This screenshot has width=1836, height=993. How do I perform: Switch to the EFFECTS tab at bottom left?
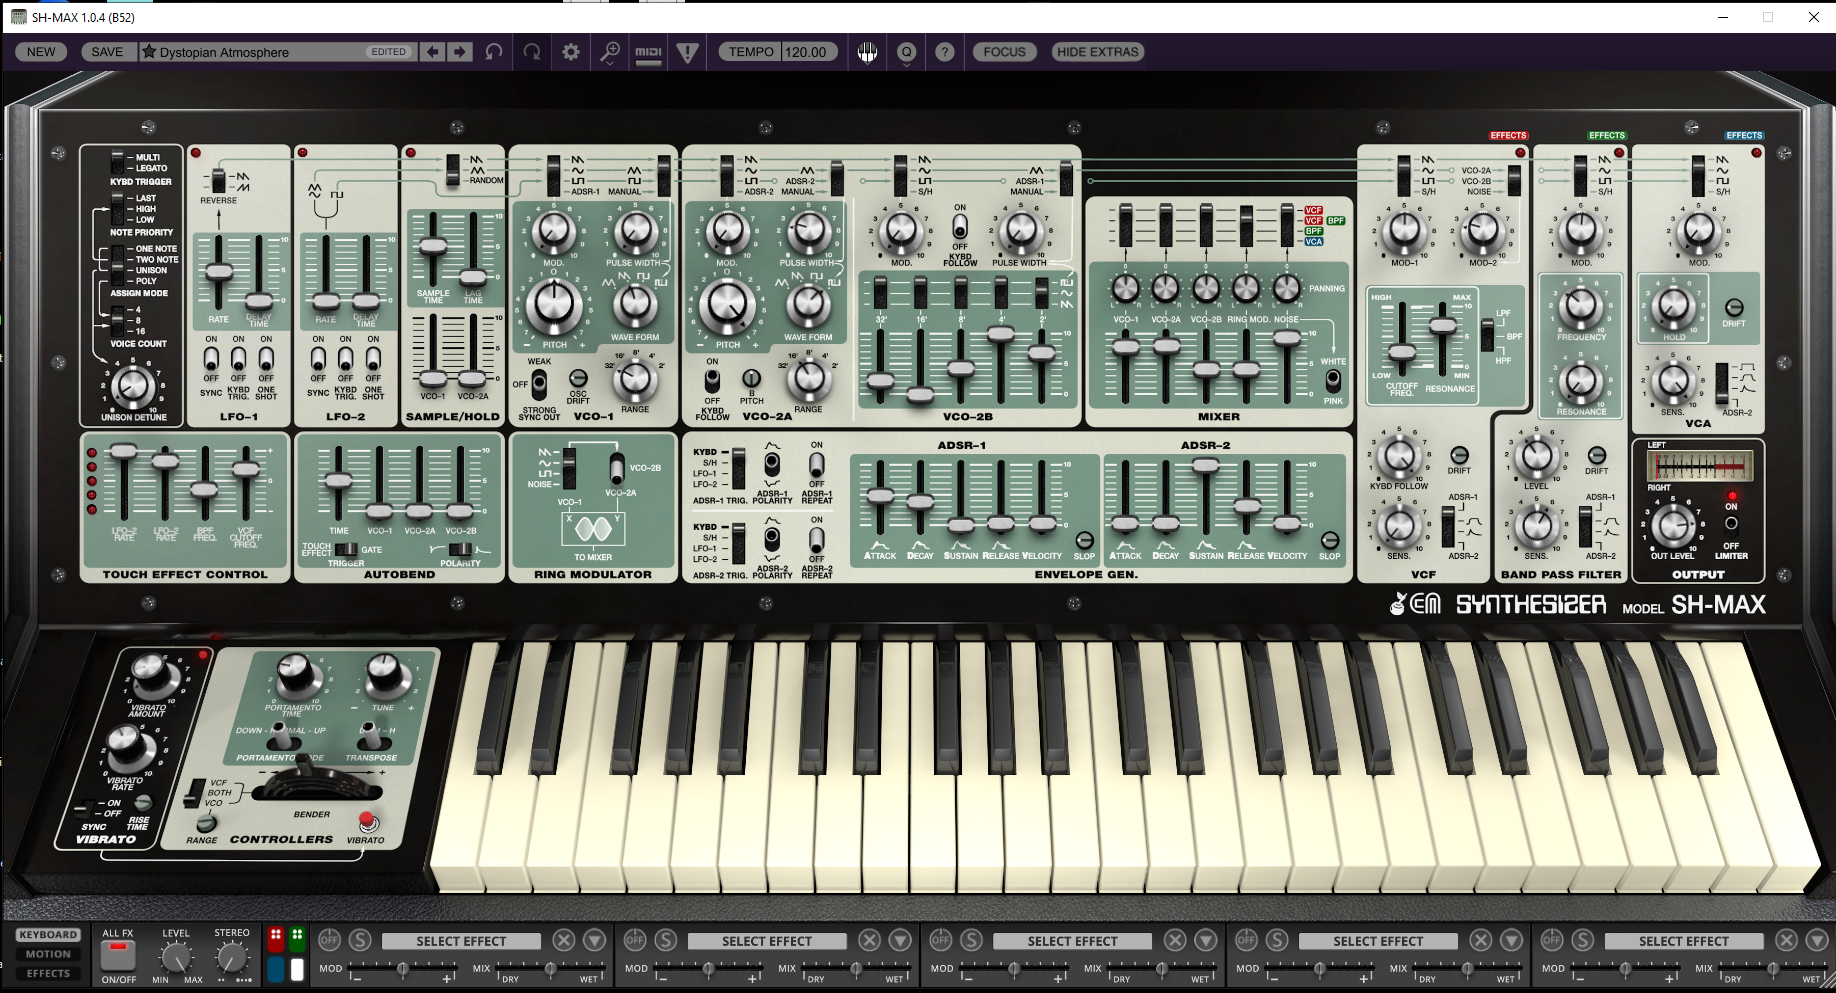[48, 973]
